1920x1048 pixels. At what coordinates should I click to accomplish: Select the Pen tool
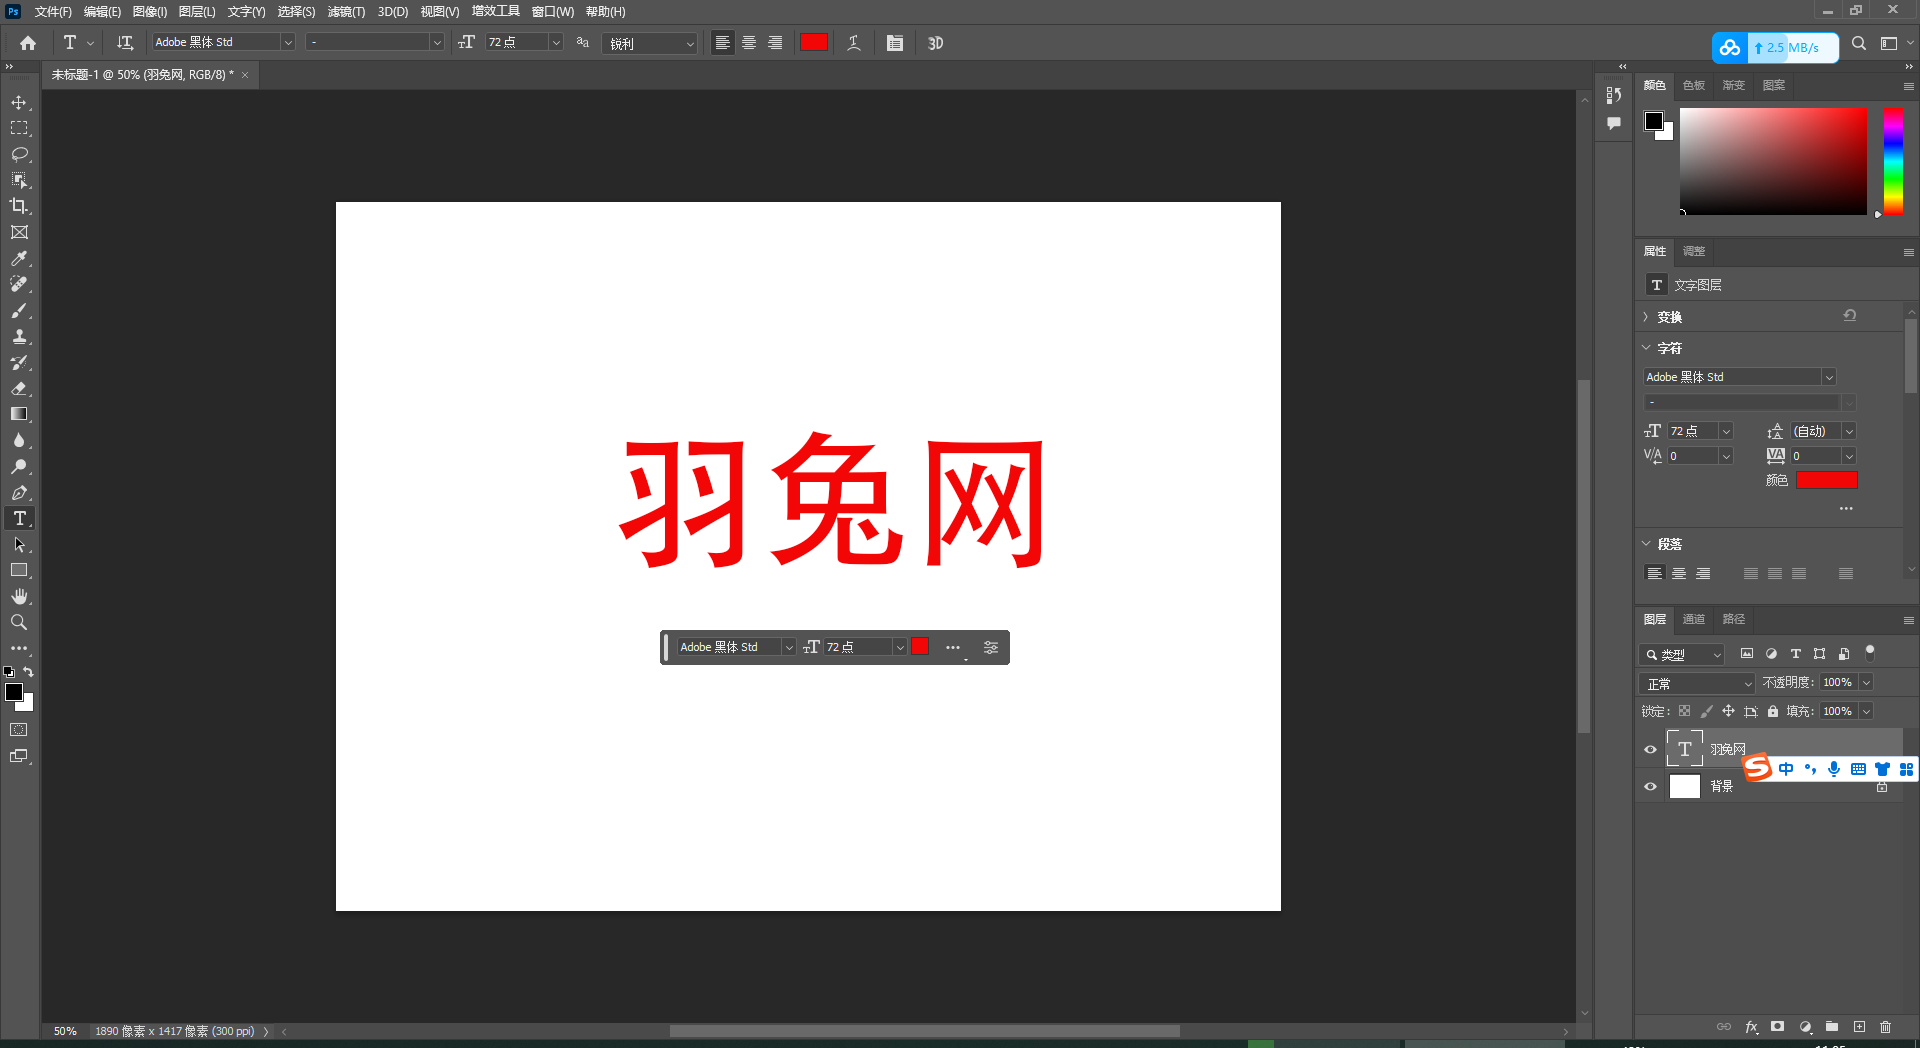tap(19, 492)
